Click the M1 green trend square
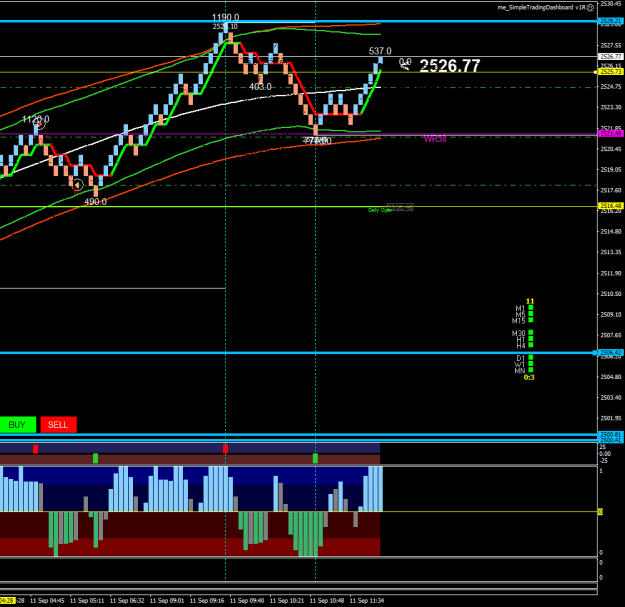This screenshot has width=625, height=607. (531, 308)
